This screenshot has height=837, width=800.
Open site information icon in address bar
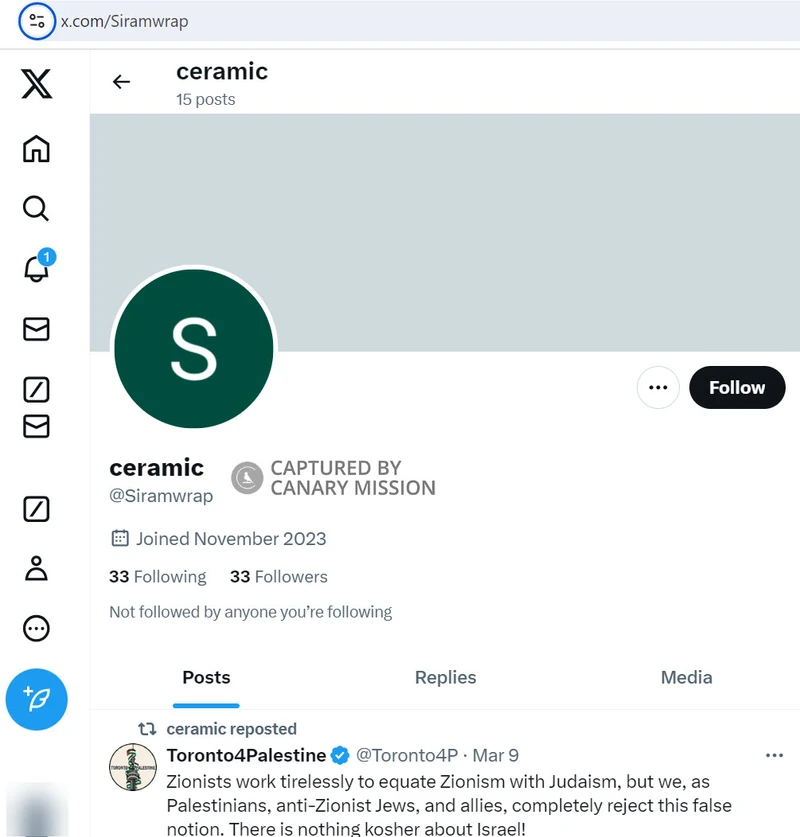(x=37, y=21)
